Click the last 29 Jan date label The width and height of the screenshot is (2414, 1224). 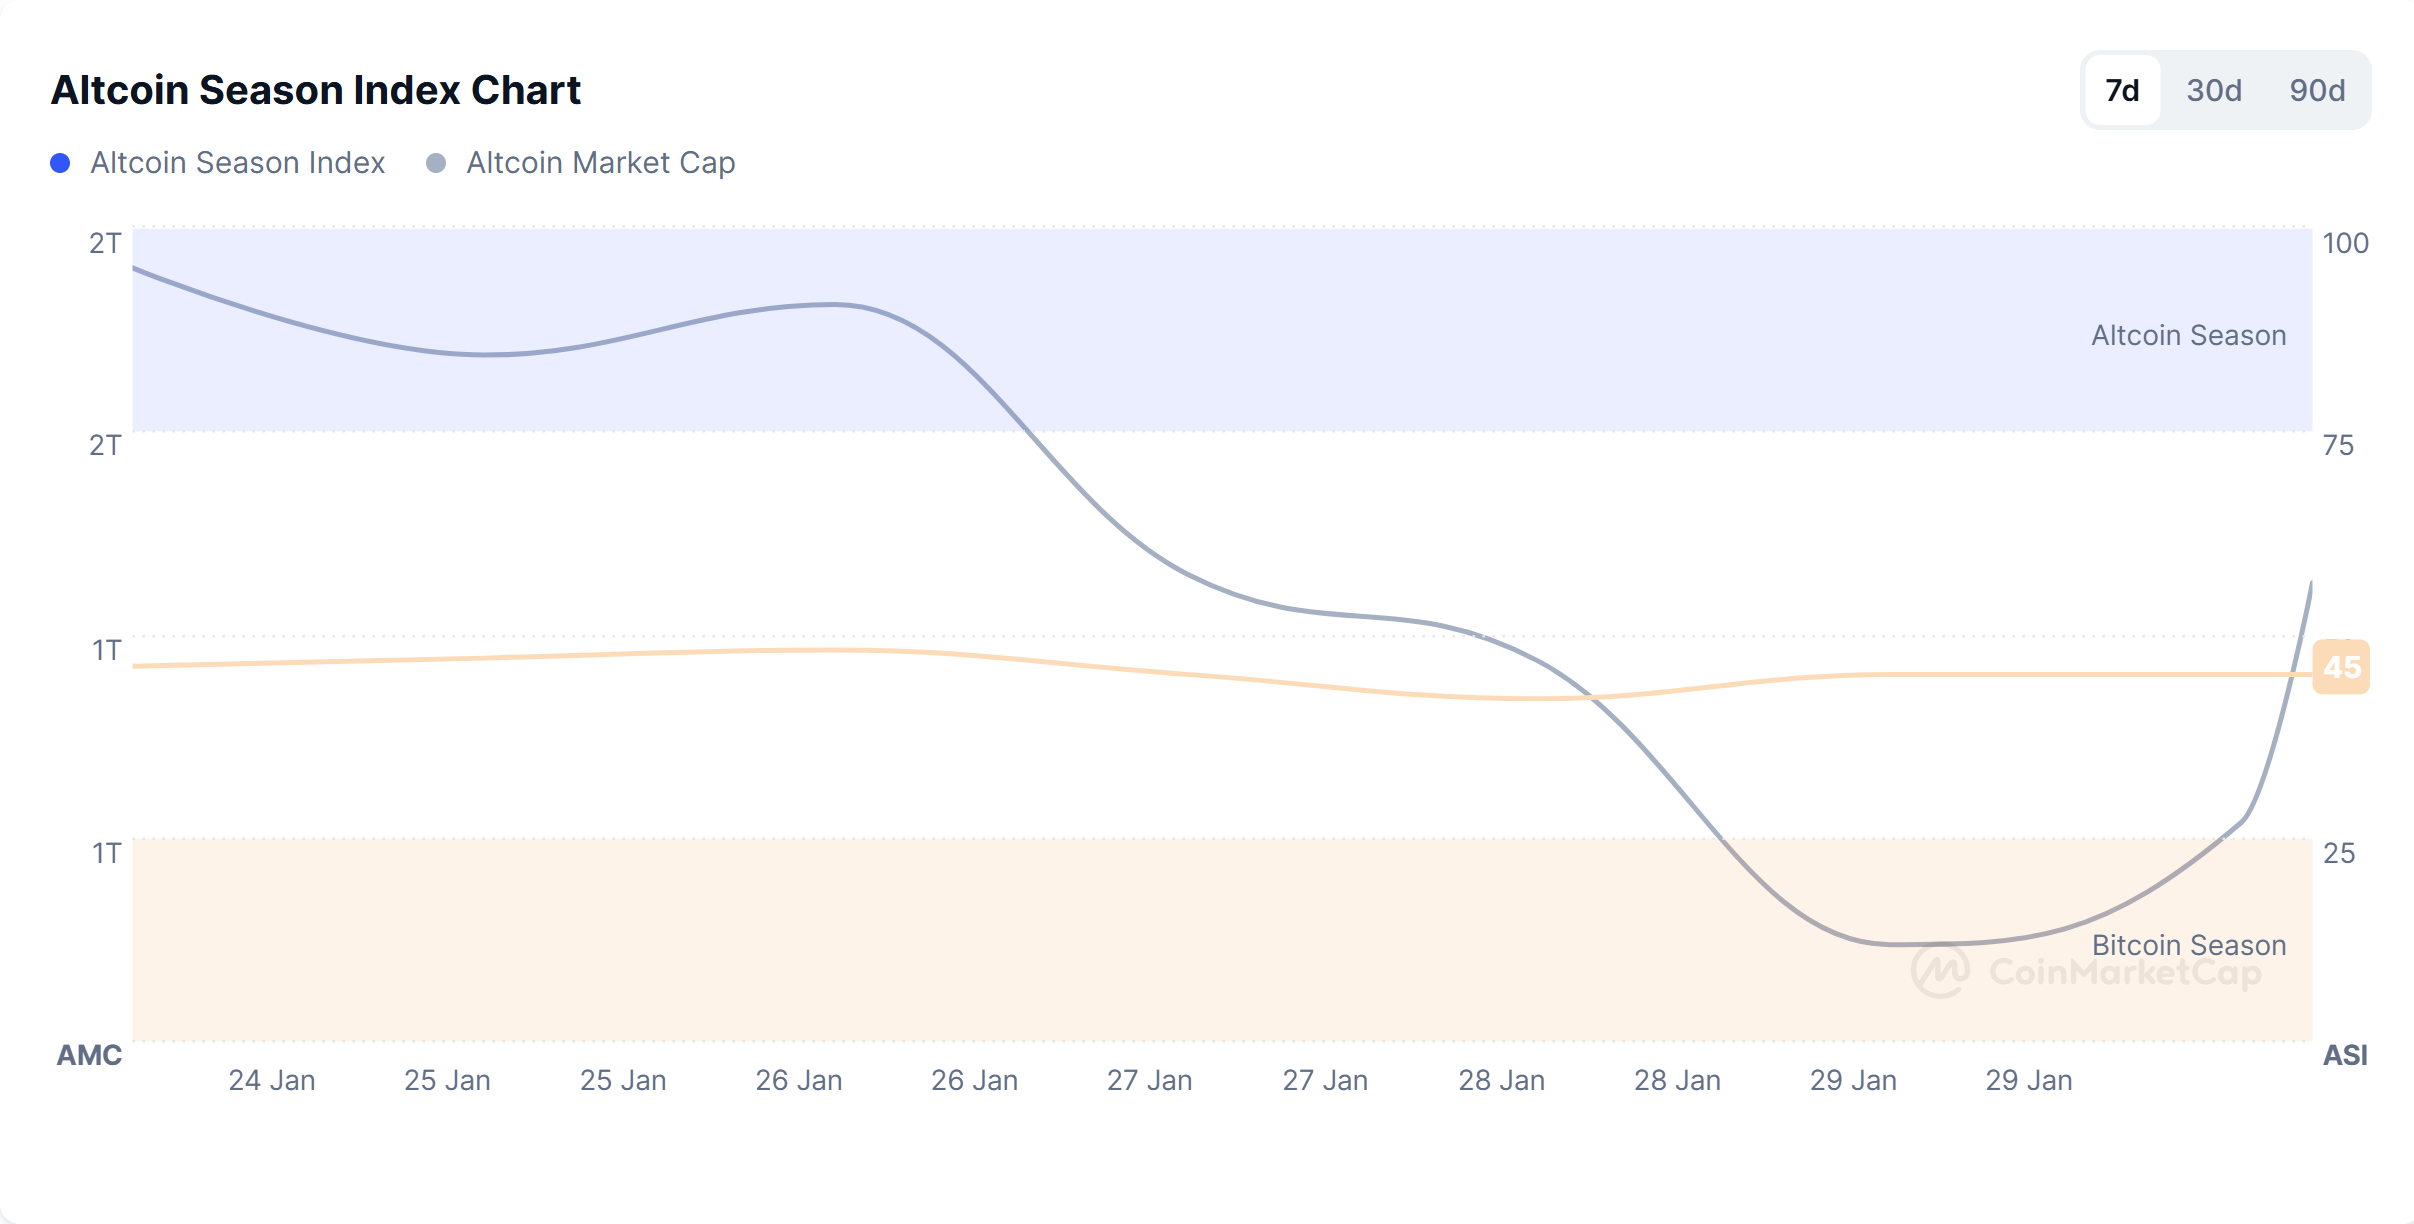coord(2029,1080)
